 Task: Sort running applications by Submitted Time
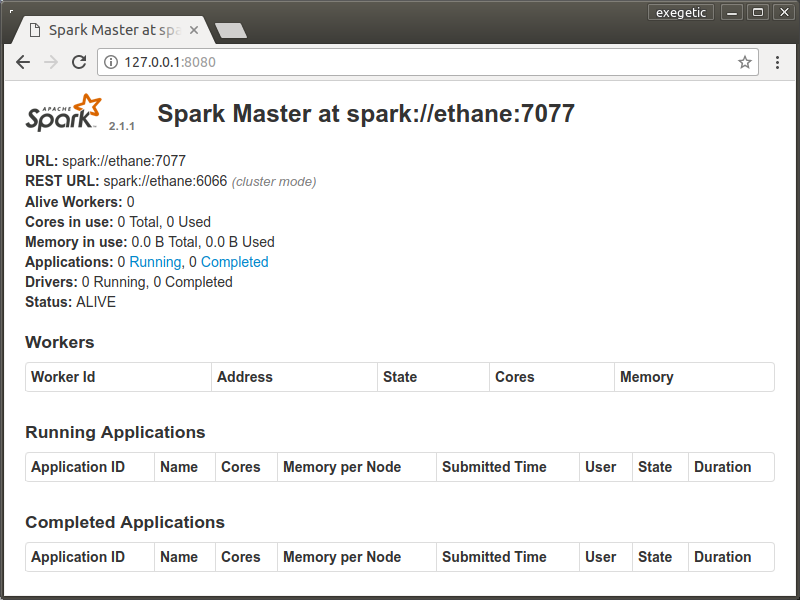pos(494,467)
